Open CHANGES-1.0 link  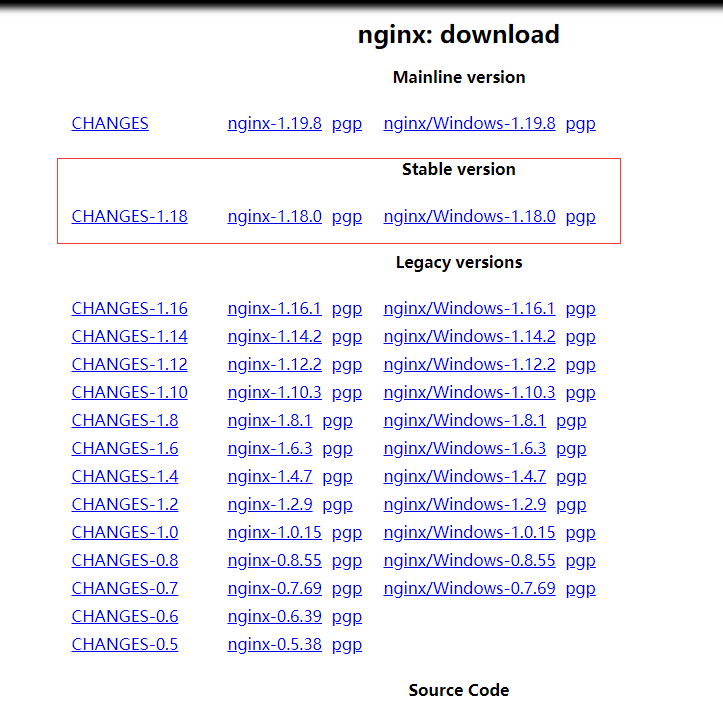pyautogui.click(x=124, y=532)
